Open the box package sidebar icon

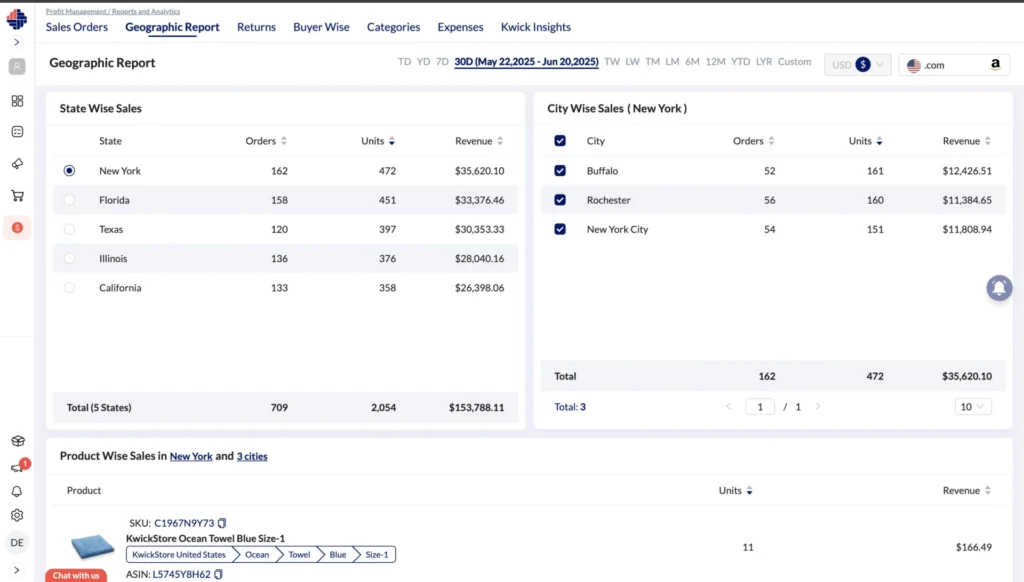[18, 441]
